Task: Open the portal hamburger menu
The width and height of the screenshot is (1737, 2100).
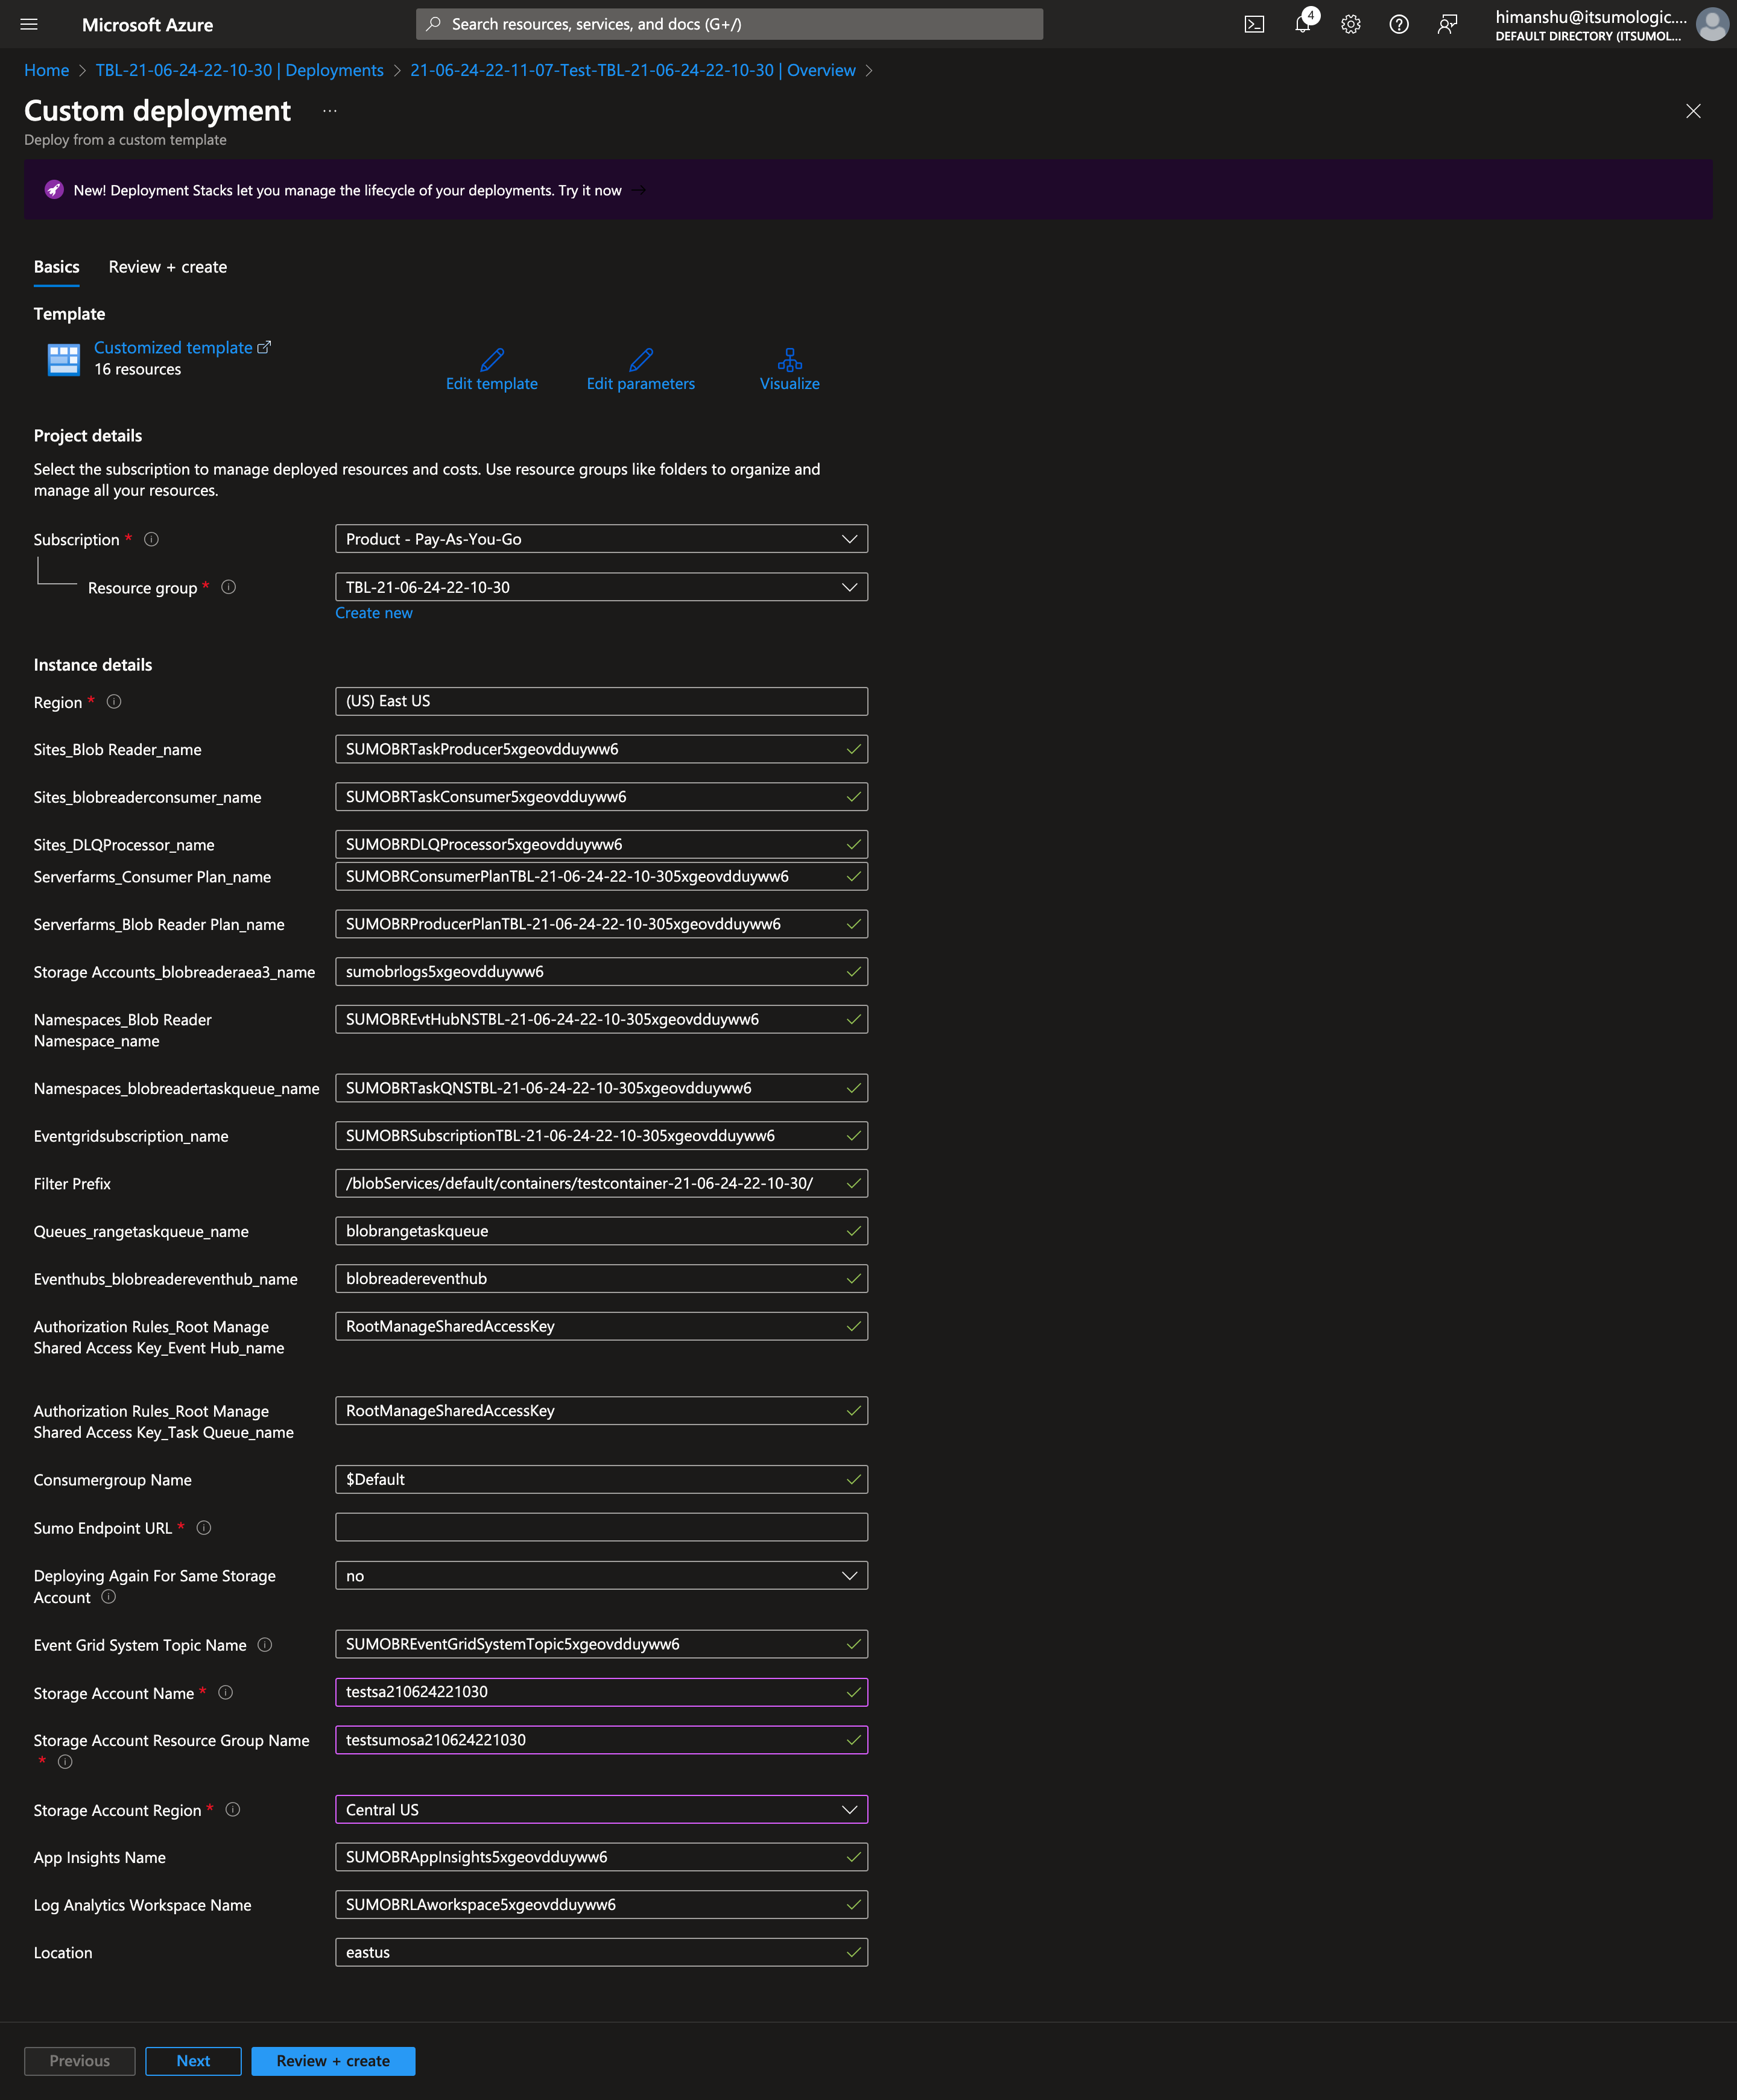Action: point(28,24)
